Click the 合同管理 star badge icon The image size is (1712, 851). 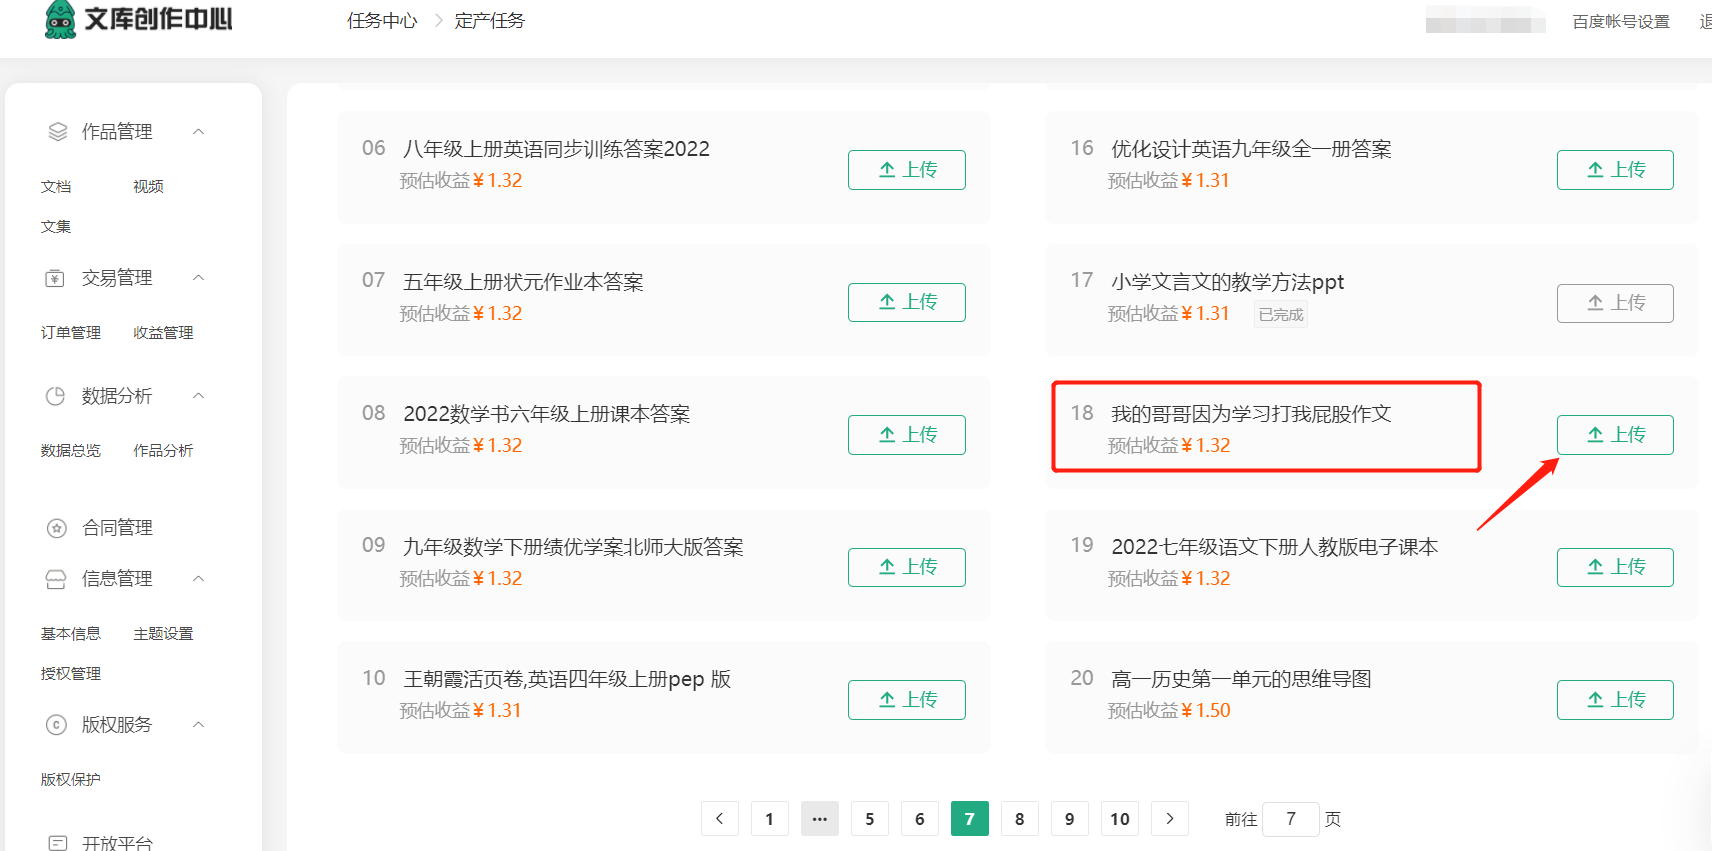pos(57,528)
